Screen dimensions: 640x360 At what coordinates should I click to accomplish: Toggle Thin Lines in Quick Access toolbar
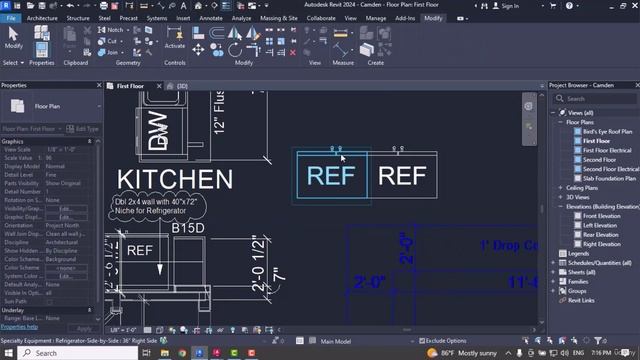point(226,6)
